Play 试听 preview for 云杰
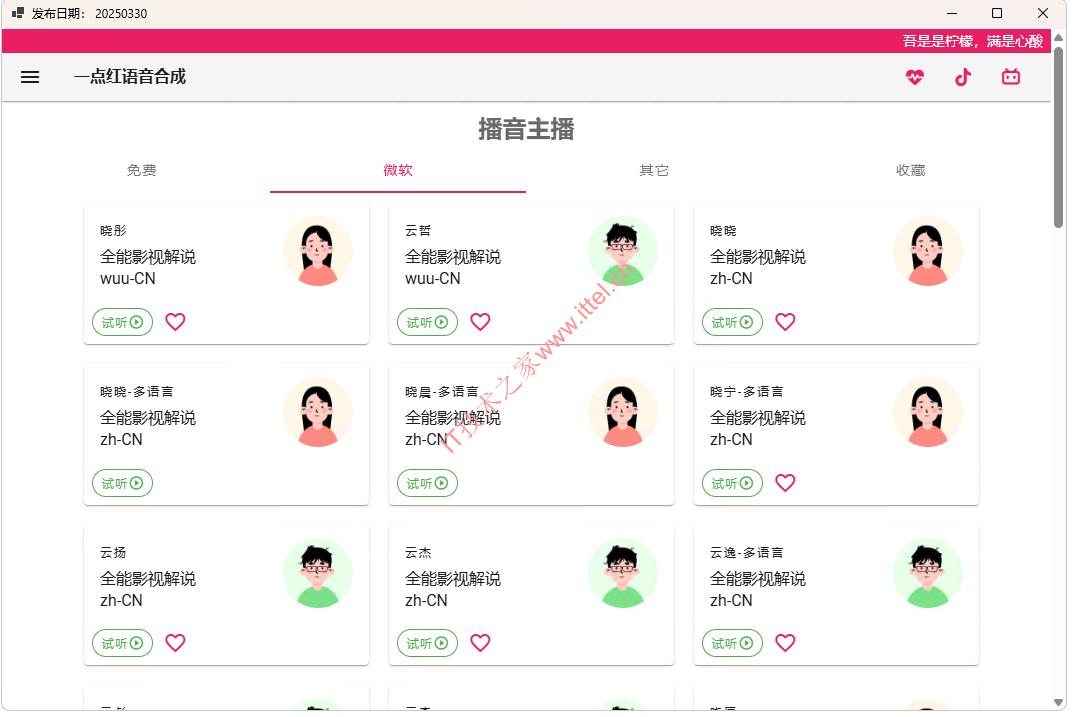This screenshot has width=1074, height=717. (427, 643)
